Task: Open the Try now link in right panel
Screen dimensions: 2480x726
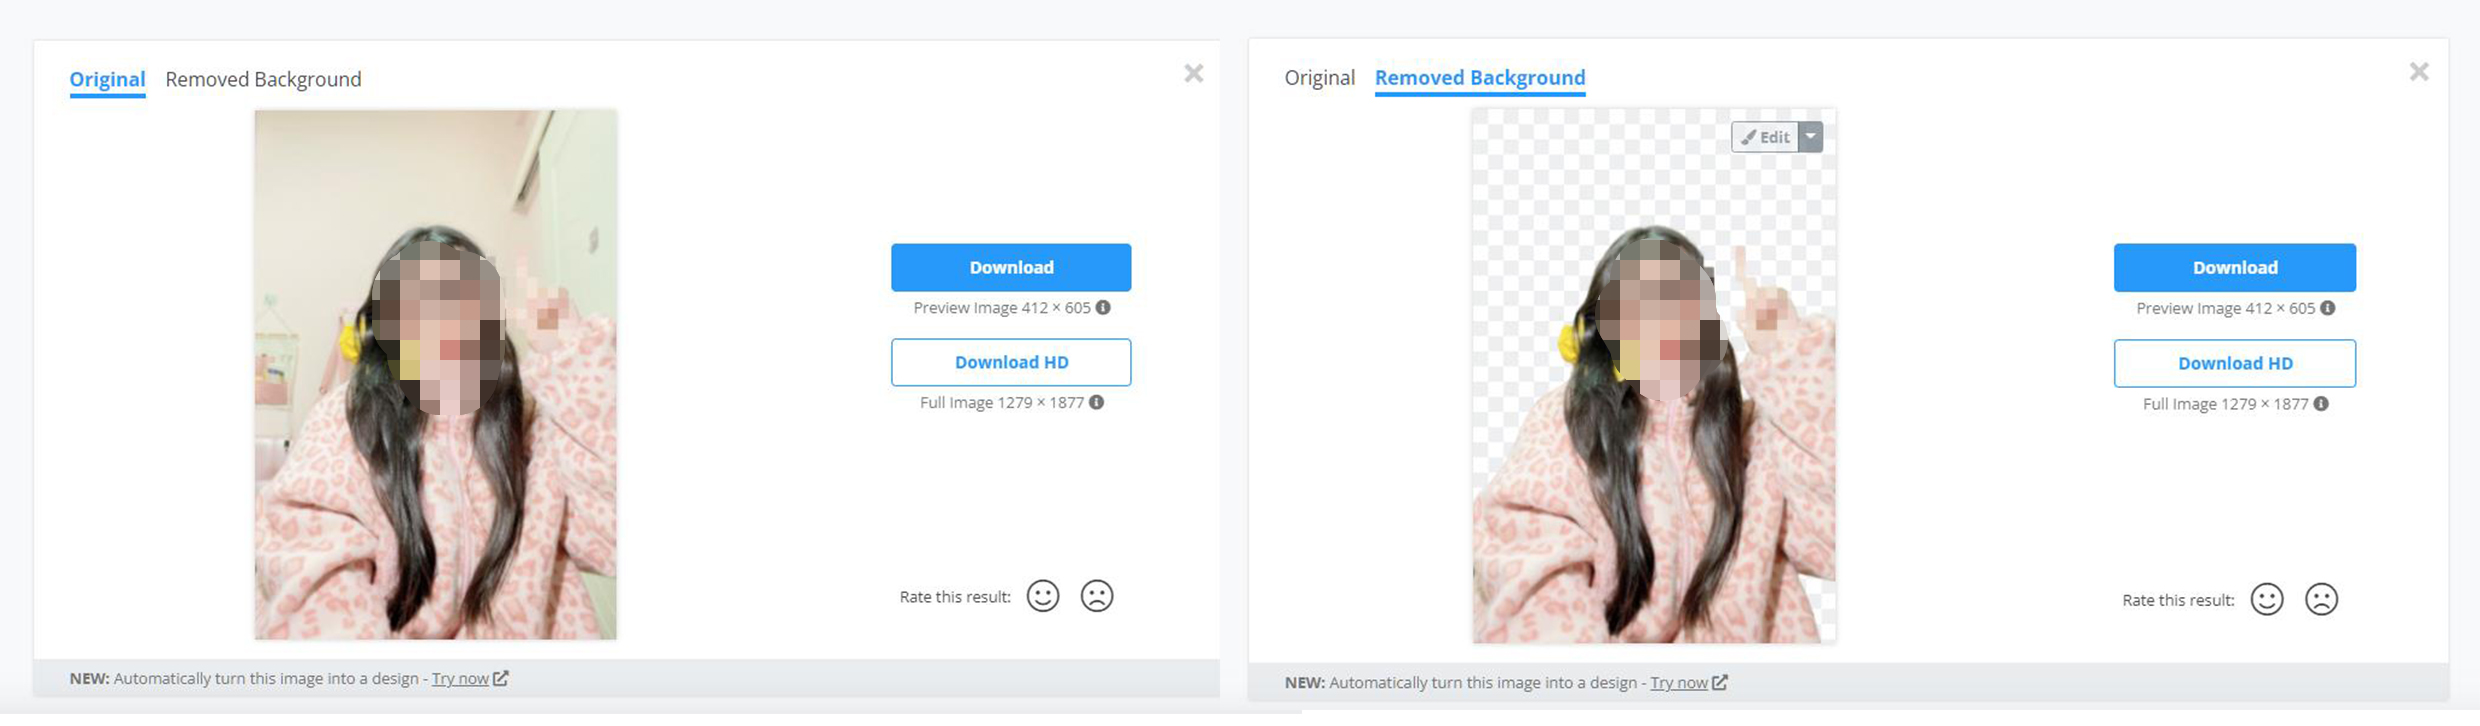Action: (x=1678, y=682)
